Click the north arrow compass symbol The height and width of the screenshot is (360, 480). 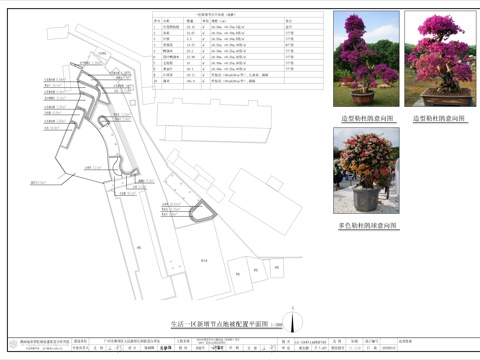293,321
